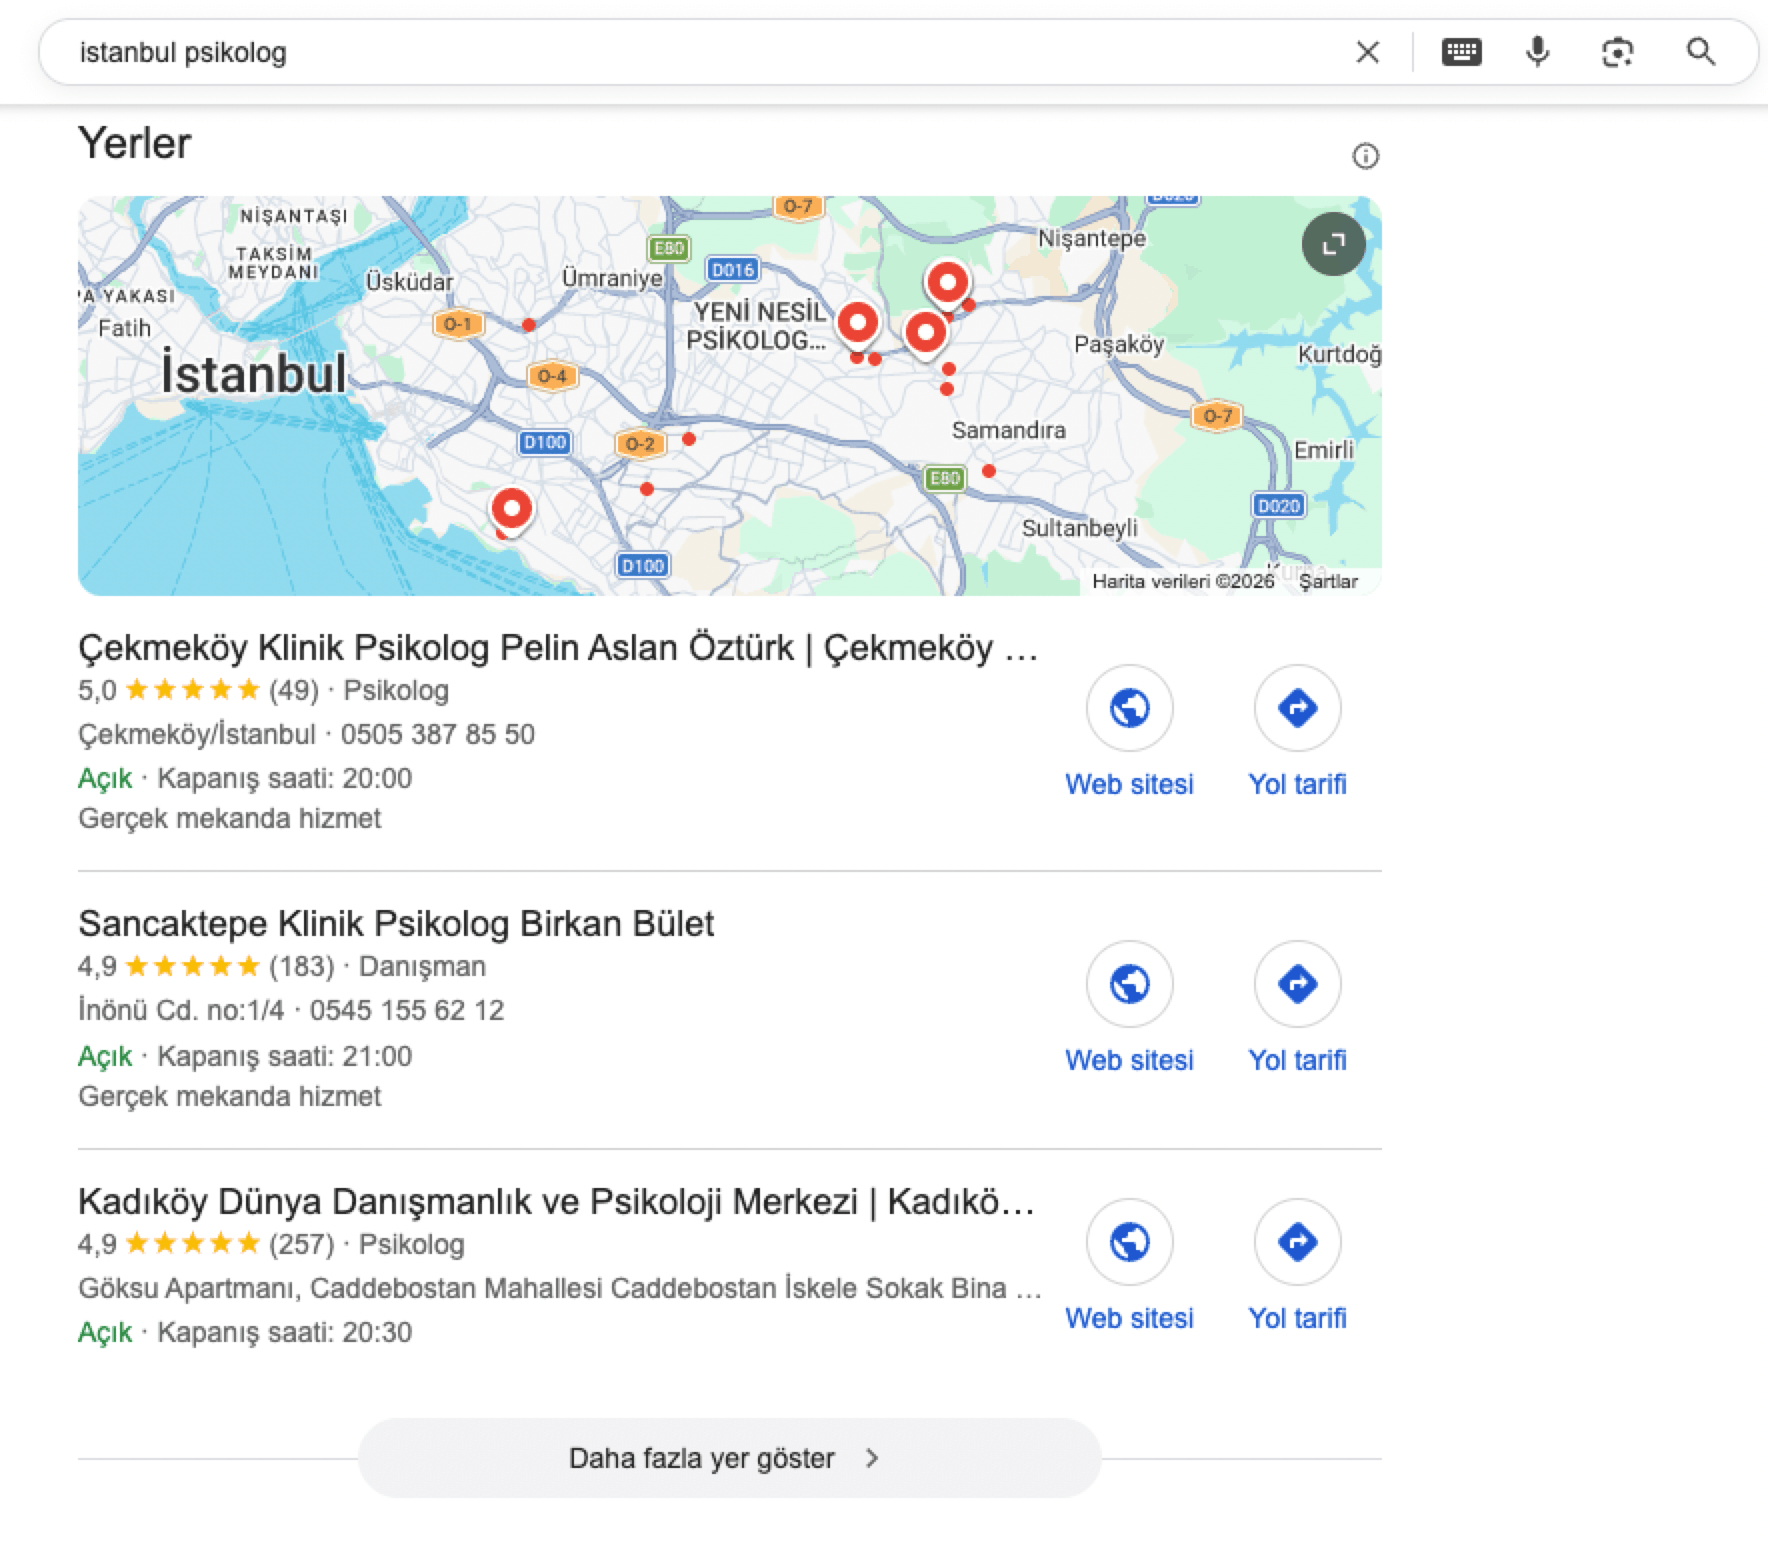Get directions to Çekmeköy Klinik Psikolog Pelin Aslan
Viewport: 1768px width, 1558px height.
click(1297, 709)
